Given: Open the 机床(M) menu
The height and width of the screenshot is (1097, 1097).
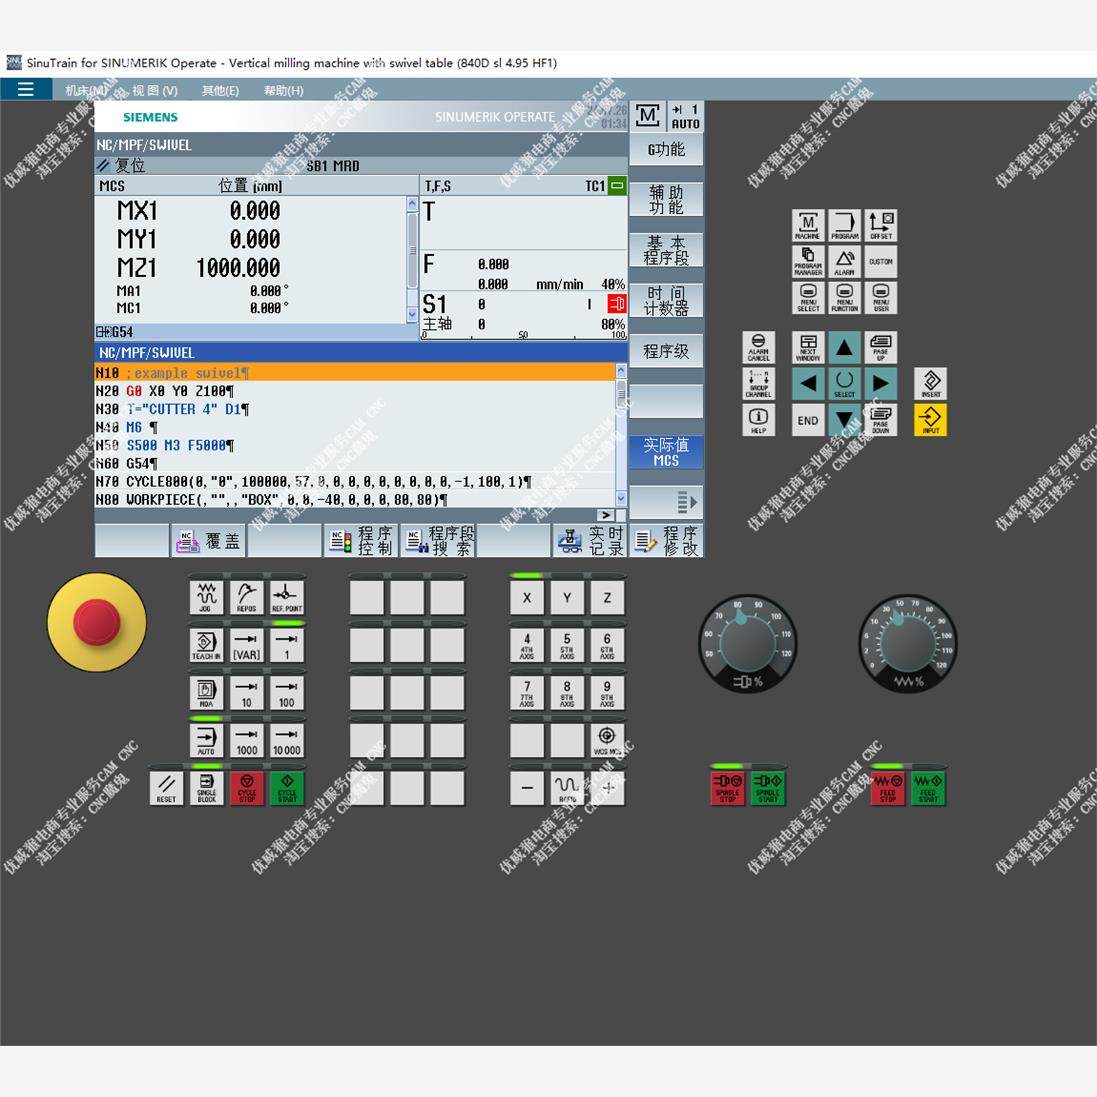Looking at the screenshot, I should point(85,90).
